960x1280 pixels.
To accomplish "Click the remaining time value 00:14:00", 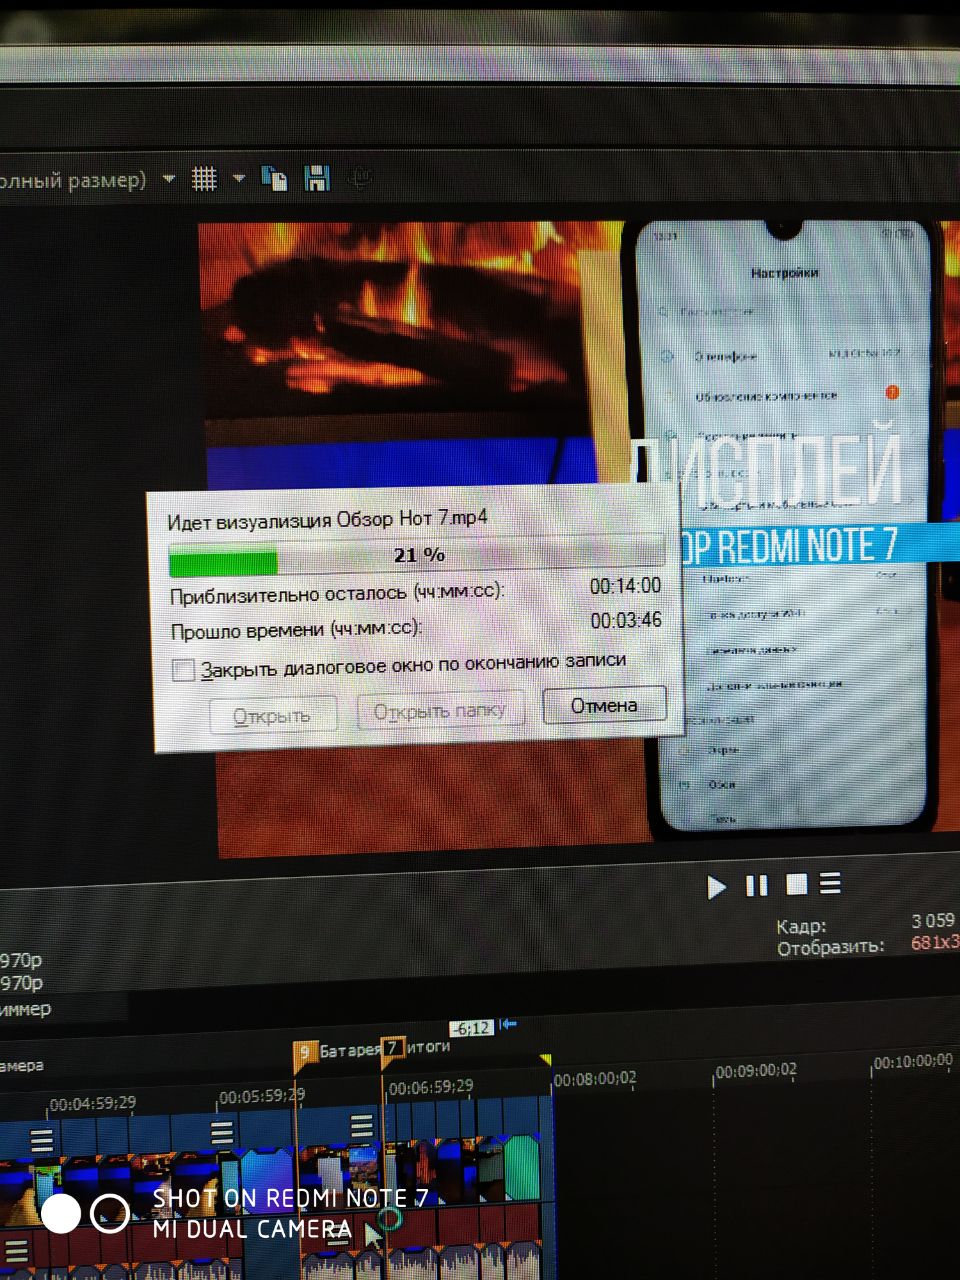I will tap(625, 586).
